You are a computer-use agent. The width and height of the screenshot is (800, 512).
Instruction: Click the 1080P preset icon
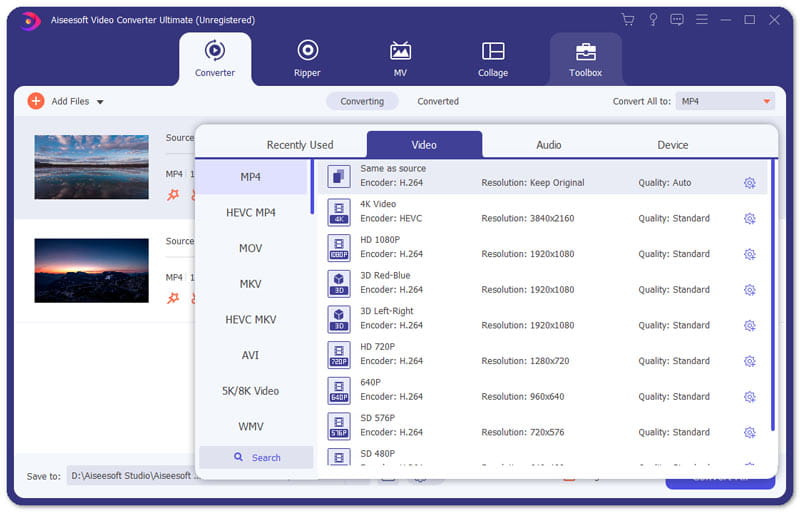point(339,248)
